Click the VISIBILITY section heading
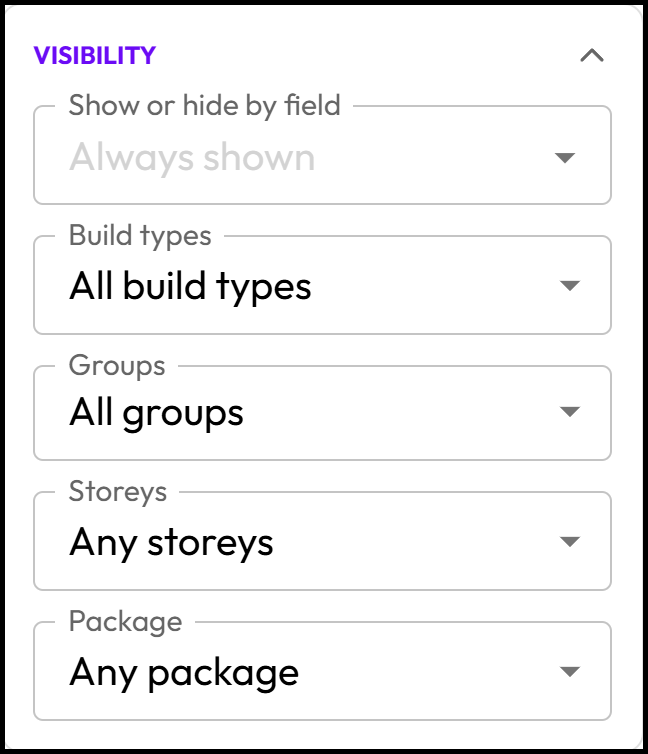Viewport: 648px width, 754px height. pyautogui.click(x=95, y=55)
